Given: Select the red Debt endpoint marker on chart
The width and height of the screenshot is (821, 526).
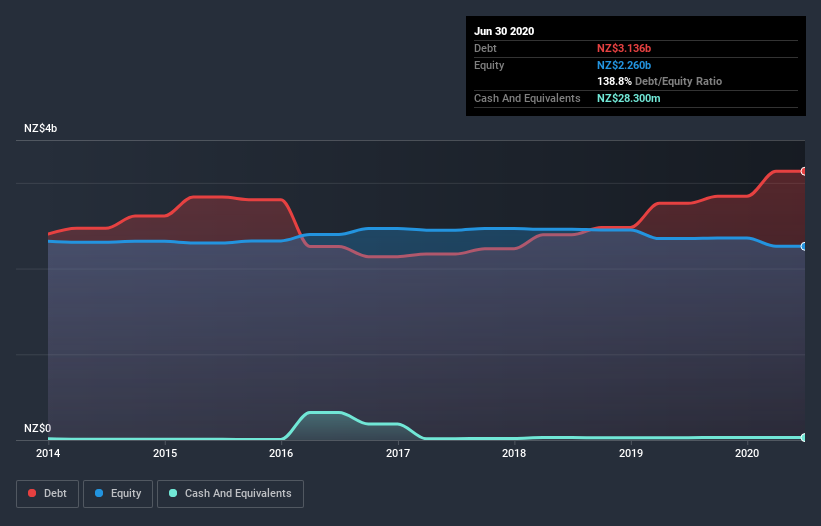Looking at the screenshot, I should (804, 171).
